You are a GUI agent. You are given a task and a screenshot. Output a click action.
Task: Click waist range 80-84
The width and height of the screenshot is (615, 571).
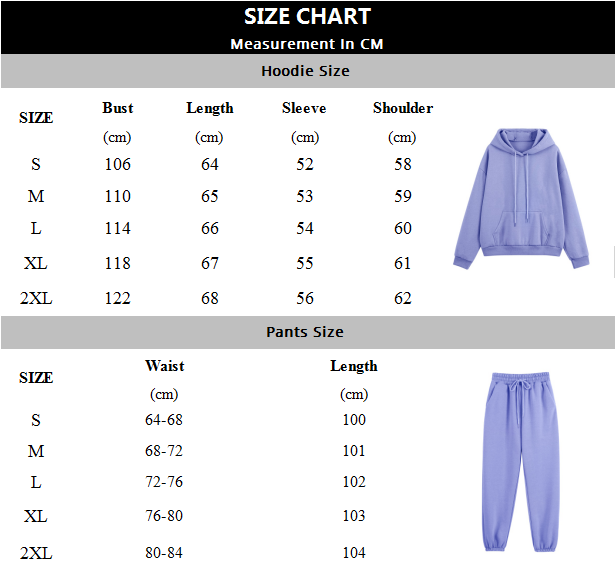tap(164, 553)
